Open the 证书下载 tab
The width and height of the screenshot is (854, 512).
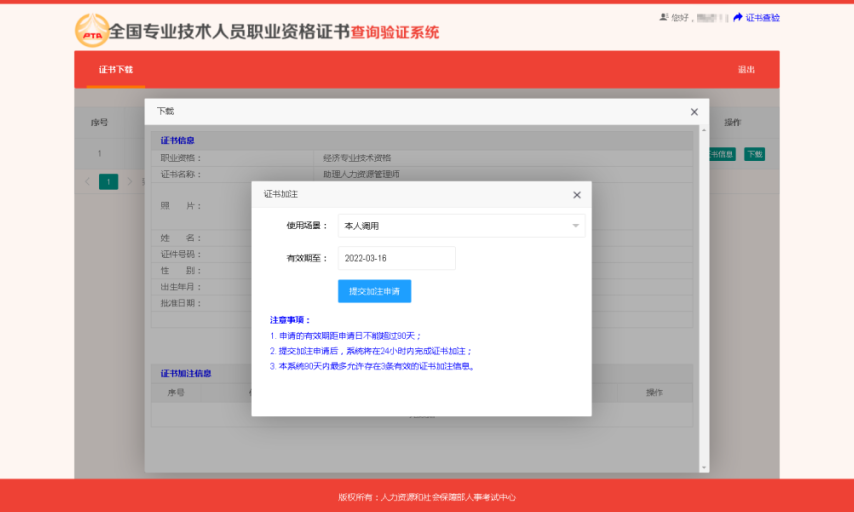[115, 70]
